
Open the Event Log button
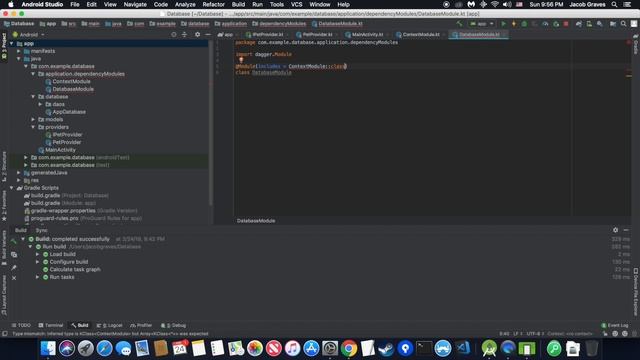(615, 325)
